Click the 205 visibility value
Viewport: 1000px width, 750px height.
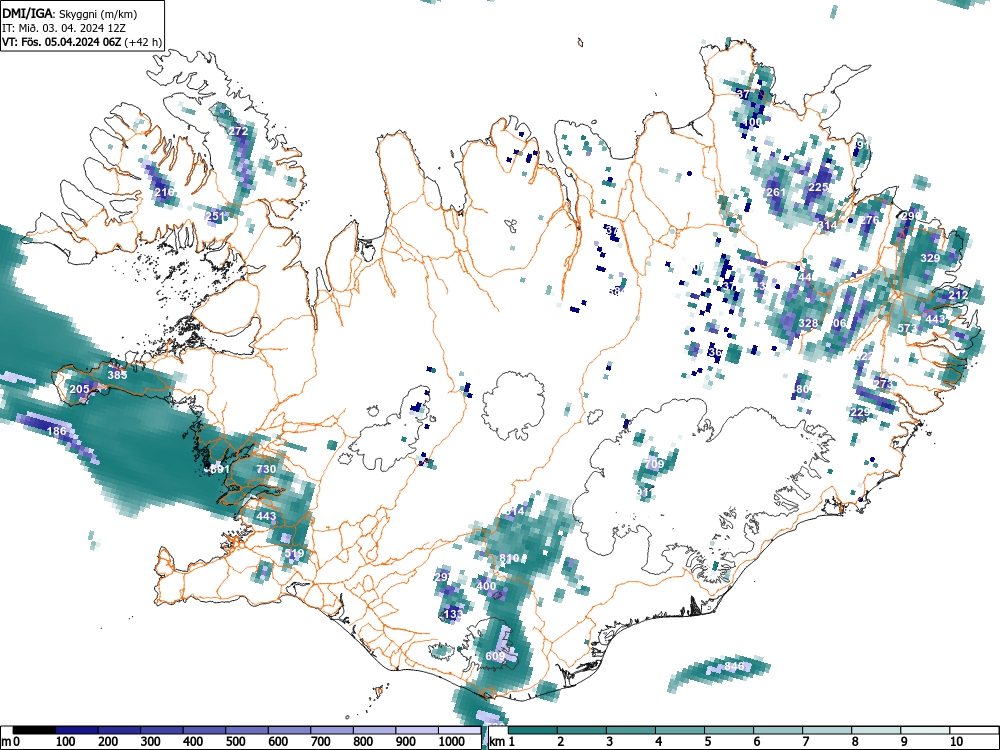tap(79, 389)
